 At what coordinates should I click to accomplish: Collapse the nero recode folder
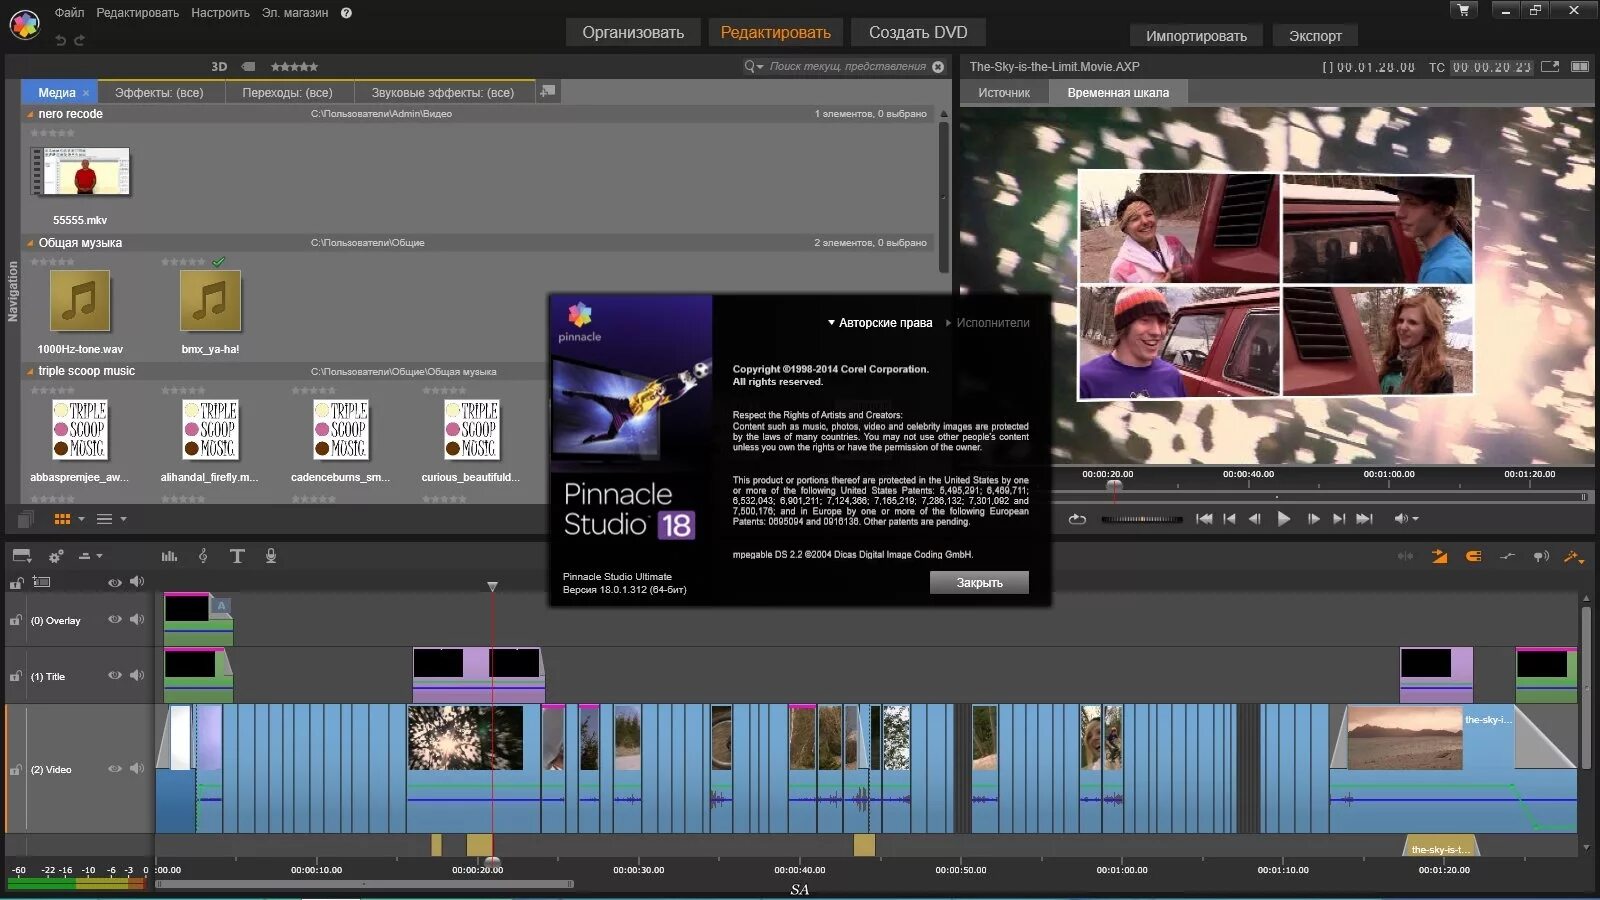(x=30, y=114)
